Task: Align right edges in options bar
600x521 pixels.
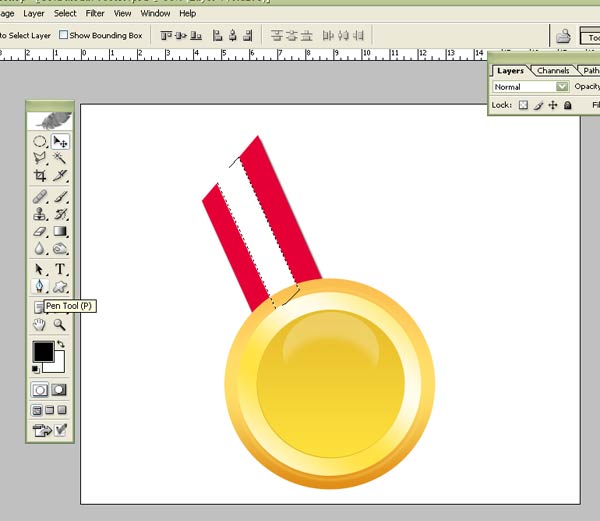Action: pyautogui.click(x=248, y=36)
